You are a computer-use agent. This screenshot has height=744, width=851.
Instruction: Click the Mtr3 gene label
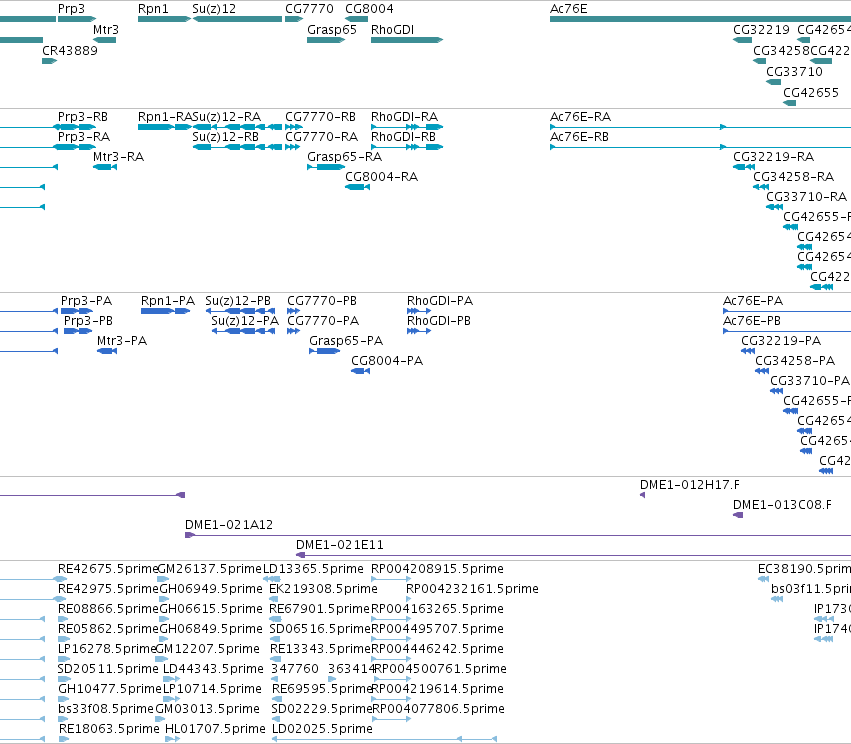[105, 30]
